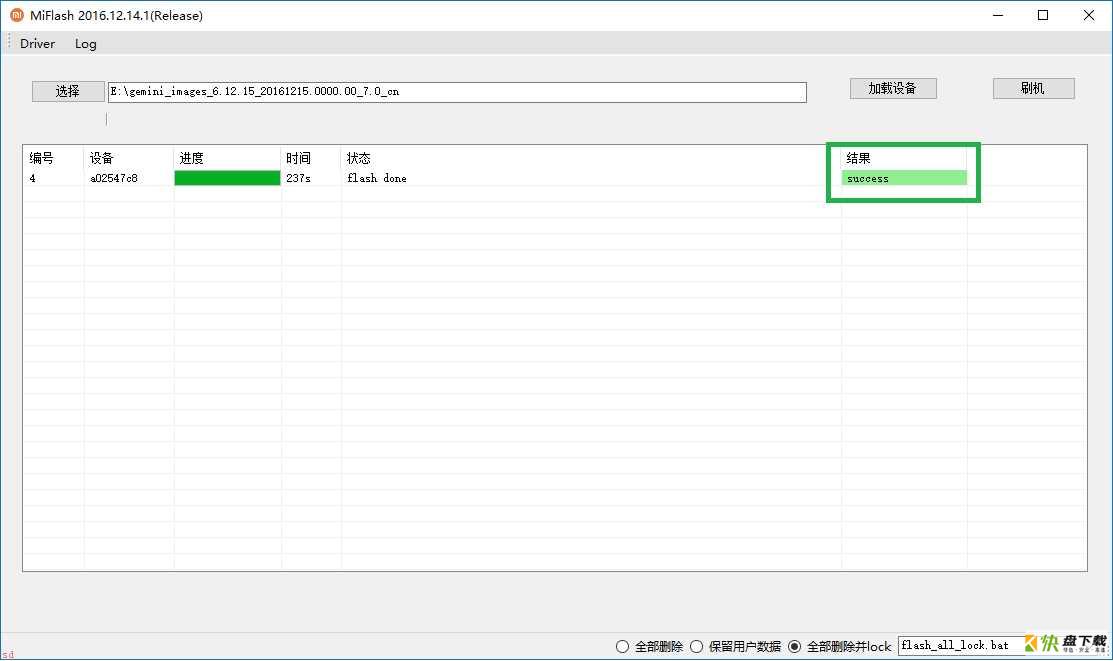
Task: Click the 选择 button to browse folder
Action: [68, 91]
